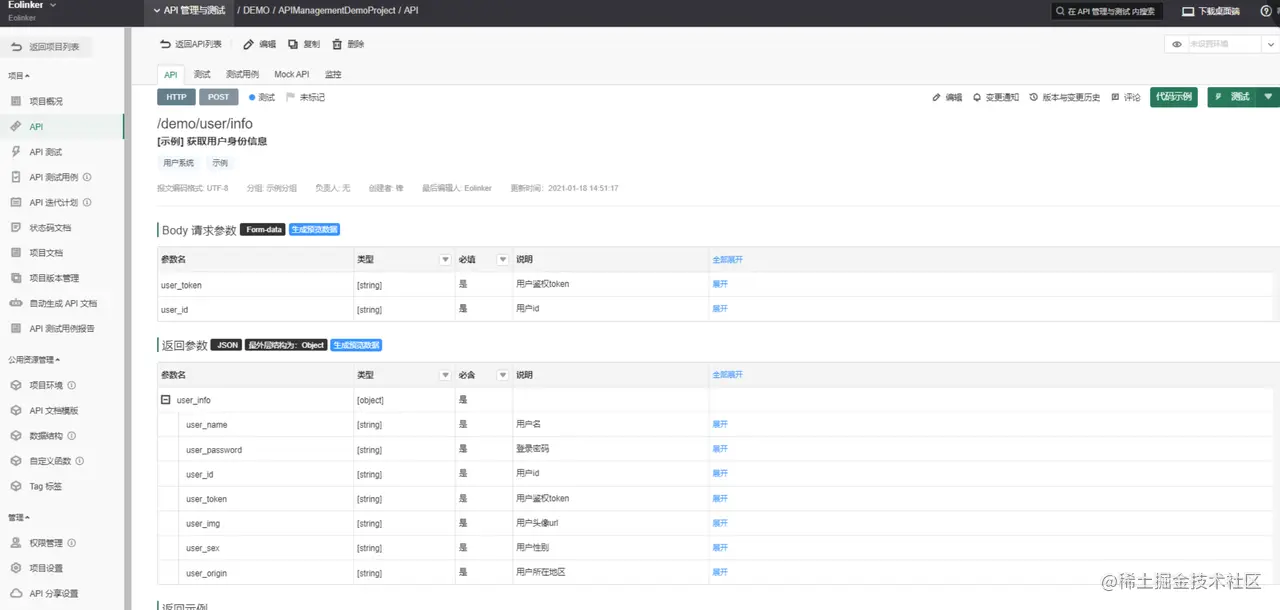The image size is (1280, 610).
Task: Click 全部展开 in request parameters table
Action: point(727,260)
